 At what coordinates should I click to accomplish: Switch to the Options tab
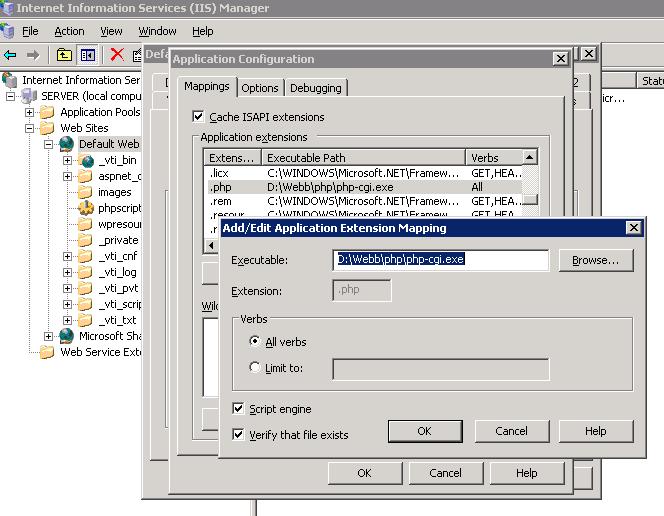260,88
